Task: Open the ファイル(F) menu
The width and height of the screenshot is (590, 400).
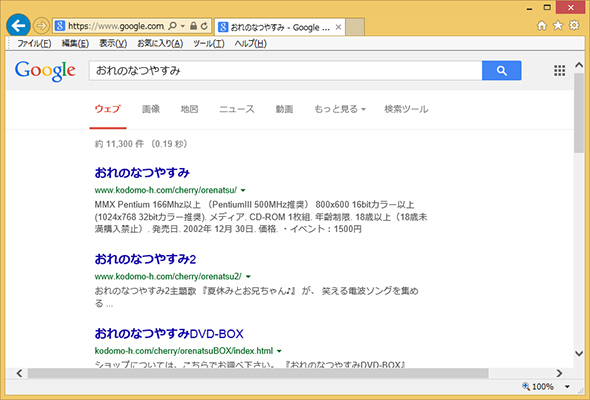Action: 34,44
